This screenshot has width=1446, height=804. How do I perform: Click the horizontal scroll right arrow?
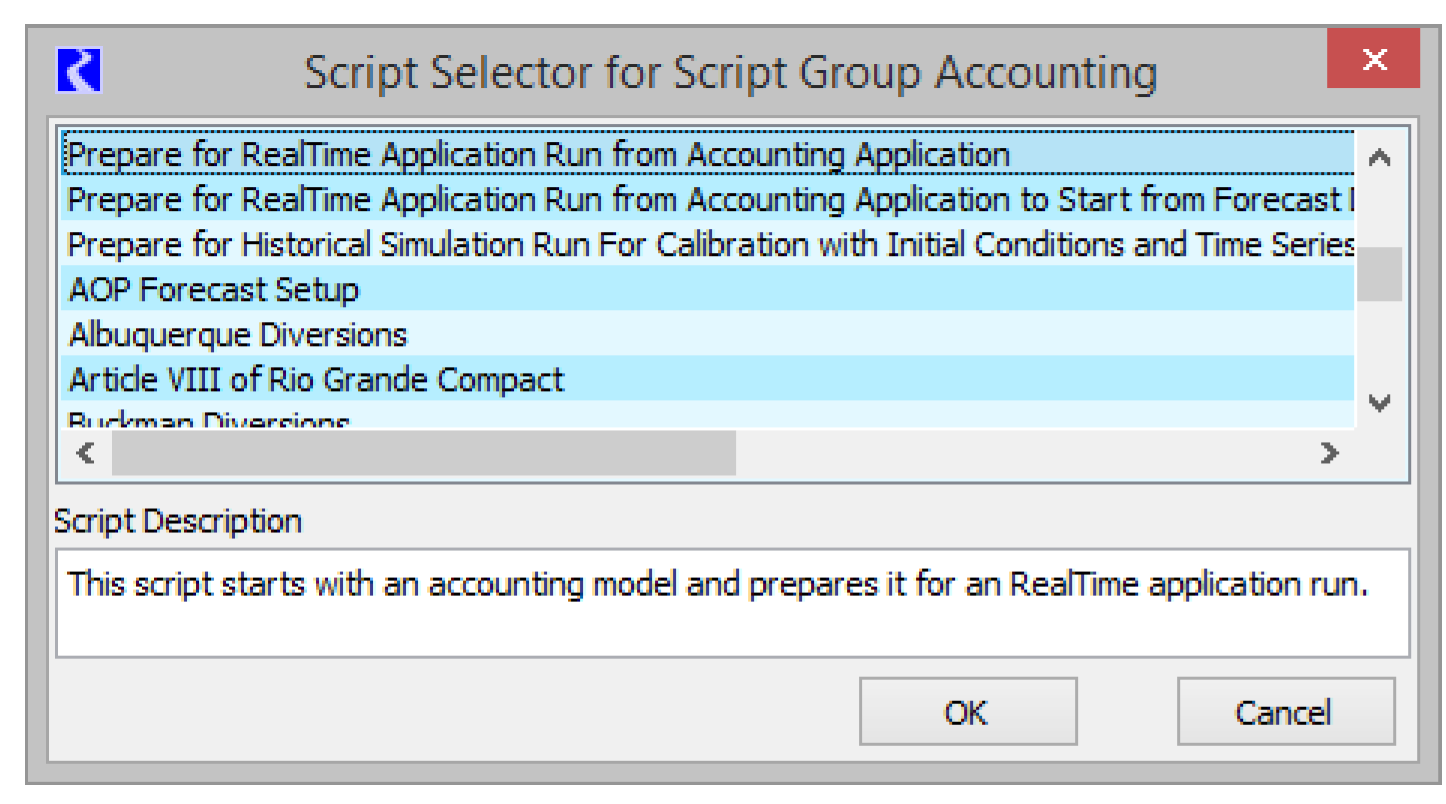click(x=1329, y=453)
